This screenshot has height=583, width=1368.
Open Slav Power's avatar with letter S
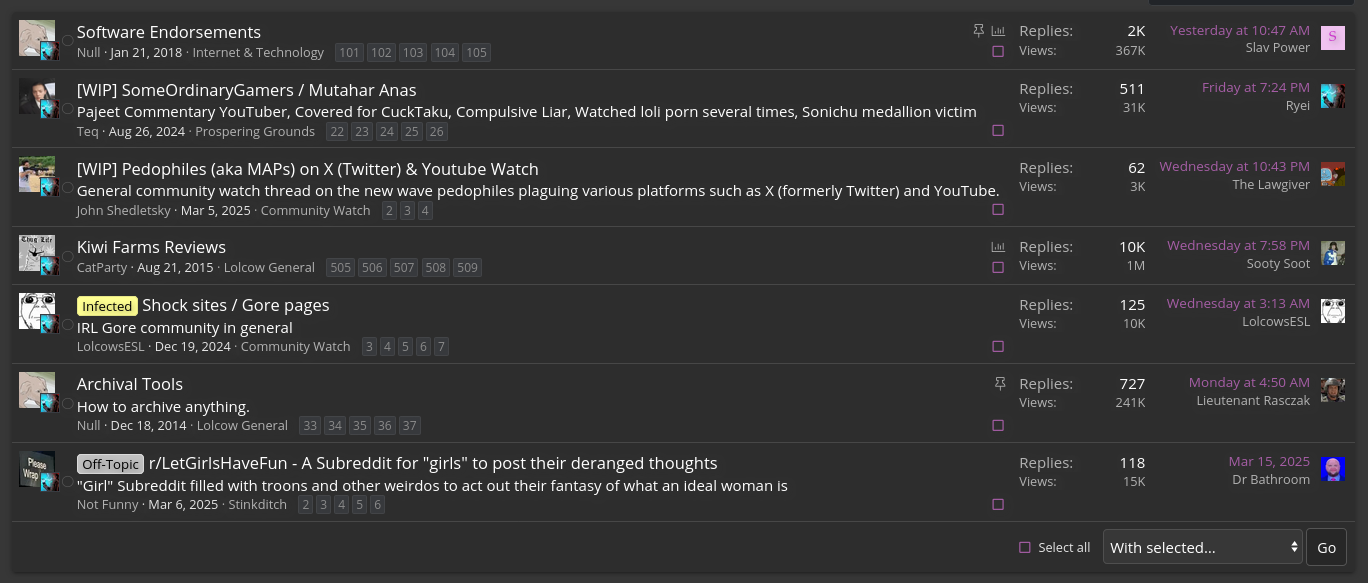1333,38
